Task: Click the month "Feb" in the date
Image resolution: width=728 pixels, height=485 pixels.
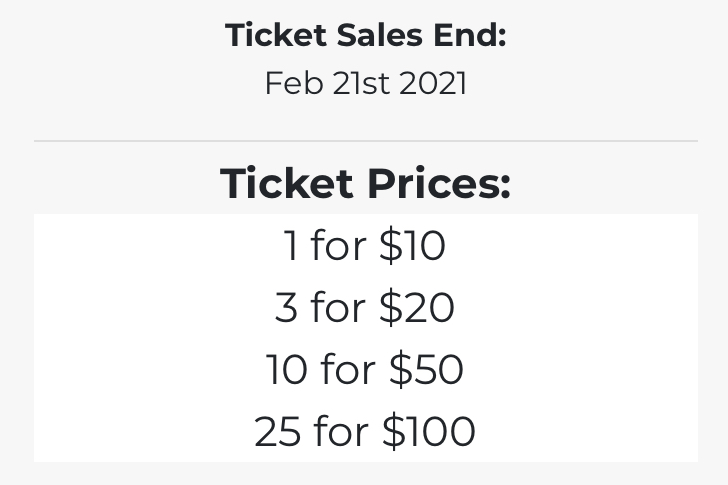Action: tap(294, 84)
